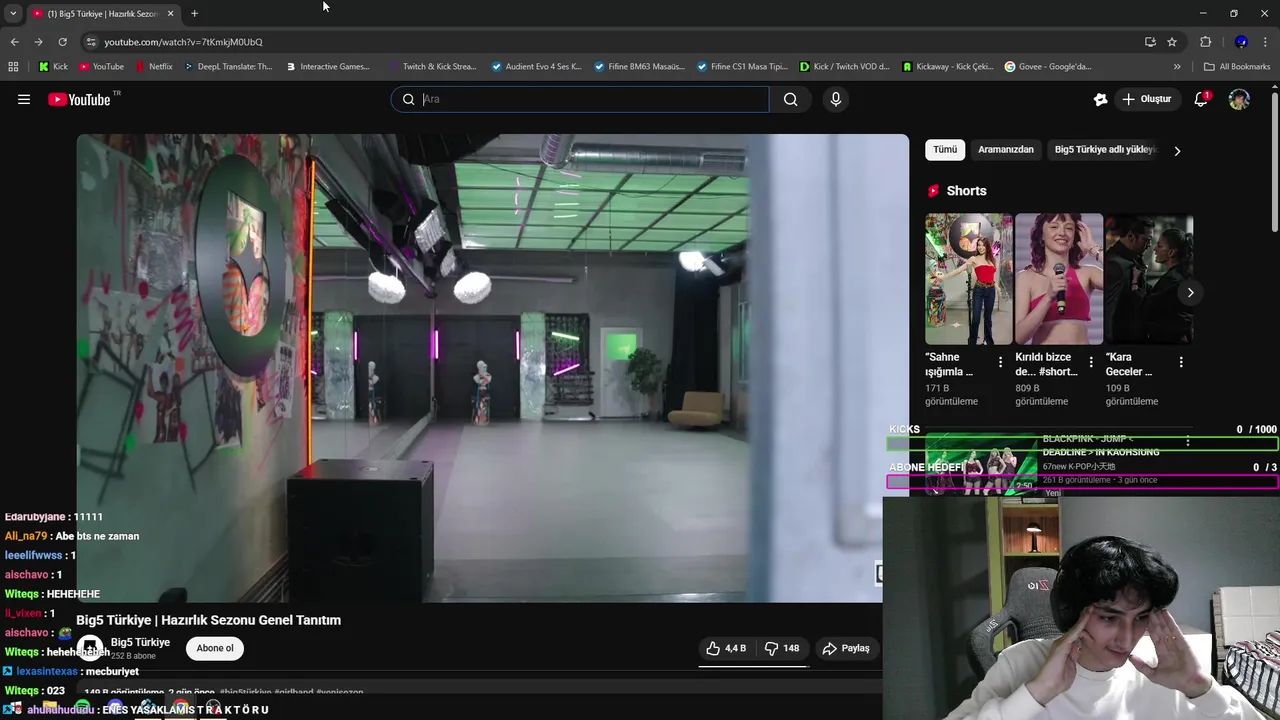Open the BLACKPINK - JUMP video title
The width and height of the screenshot is (1280, 720).
pos(1101,445)
